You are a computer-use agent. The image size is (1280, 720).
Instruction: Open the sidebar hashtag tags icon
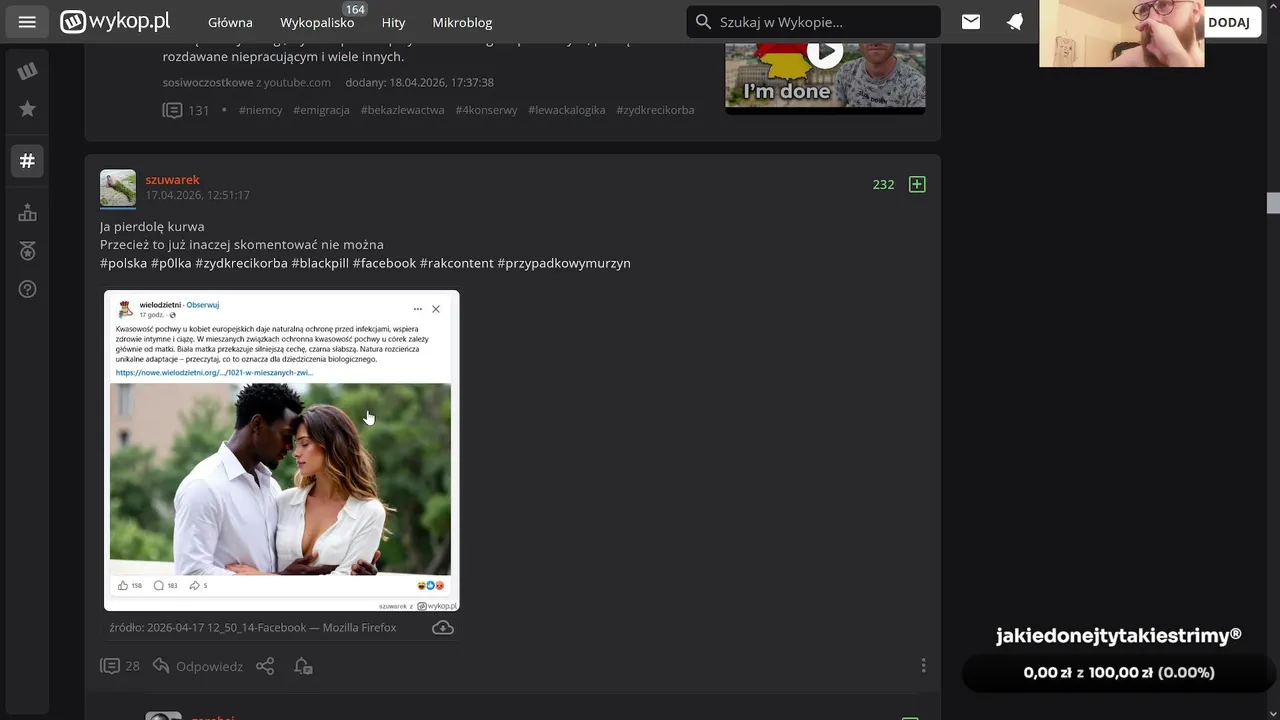27,160
